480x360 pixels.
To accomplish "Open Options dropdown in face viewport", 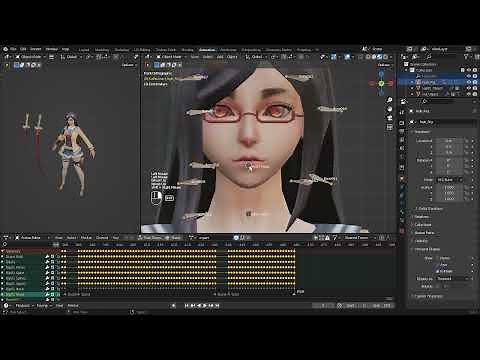I will pyautogui.click(x=384, y=65).
